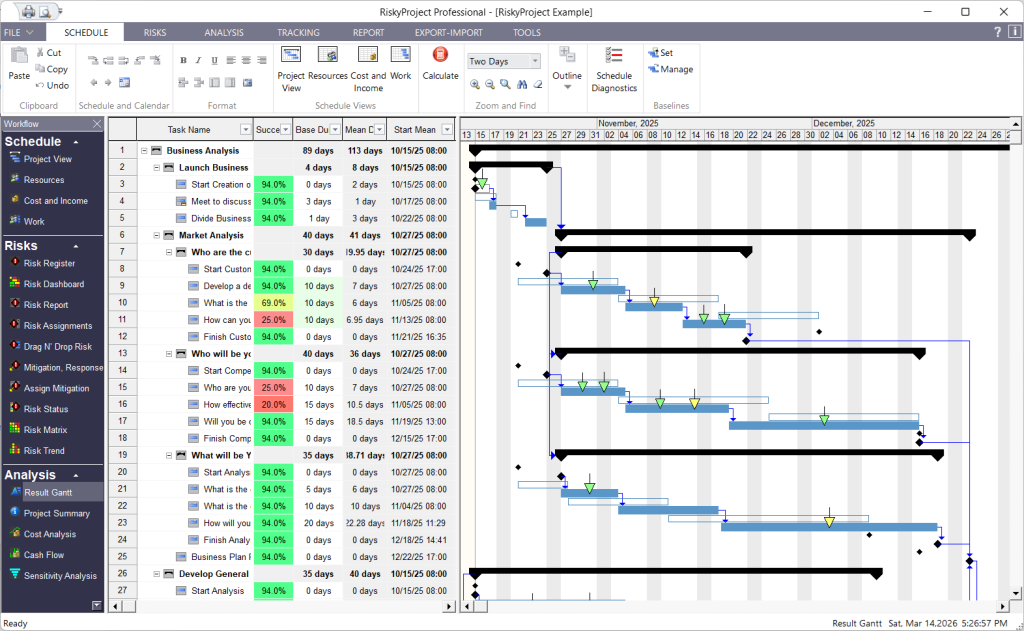
Task: Open Sensitivity Analysis in the sidebar
Action: point(60,576)
